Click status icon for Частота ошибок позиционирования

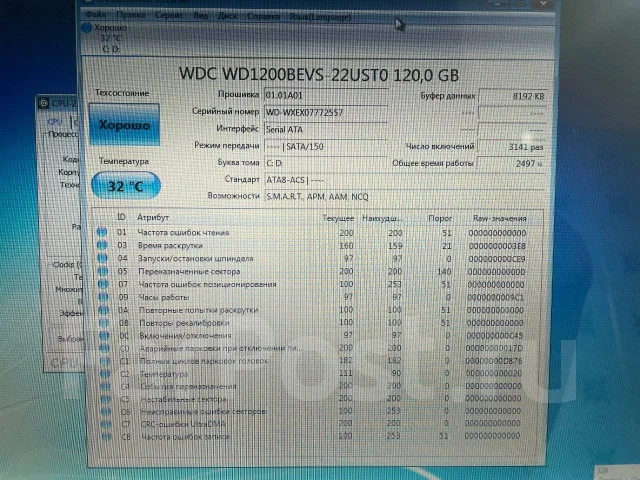[x=103, y=284]
